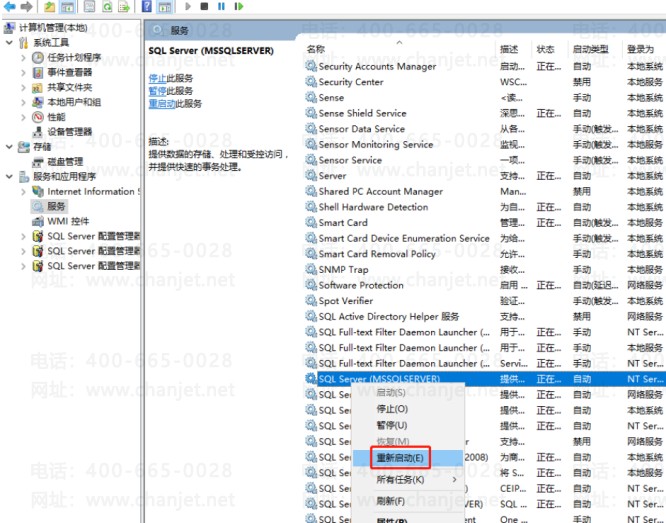Click the Start Service play icon
666x523 pixels.
188,6
